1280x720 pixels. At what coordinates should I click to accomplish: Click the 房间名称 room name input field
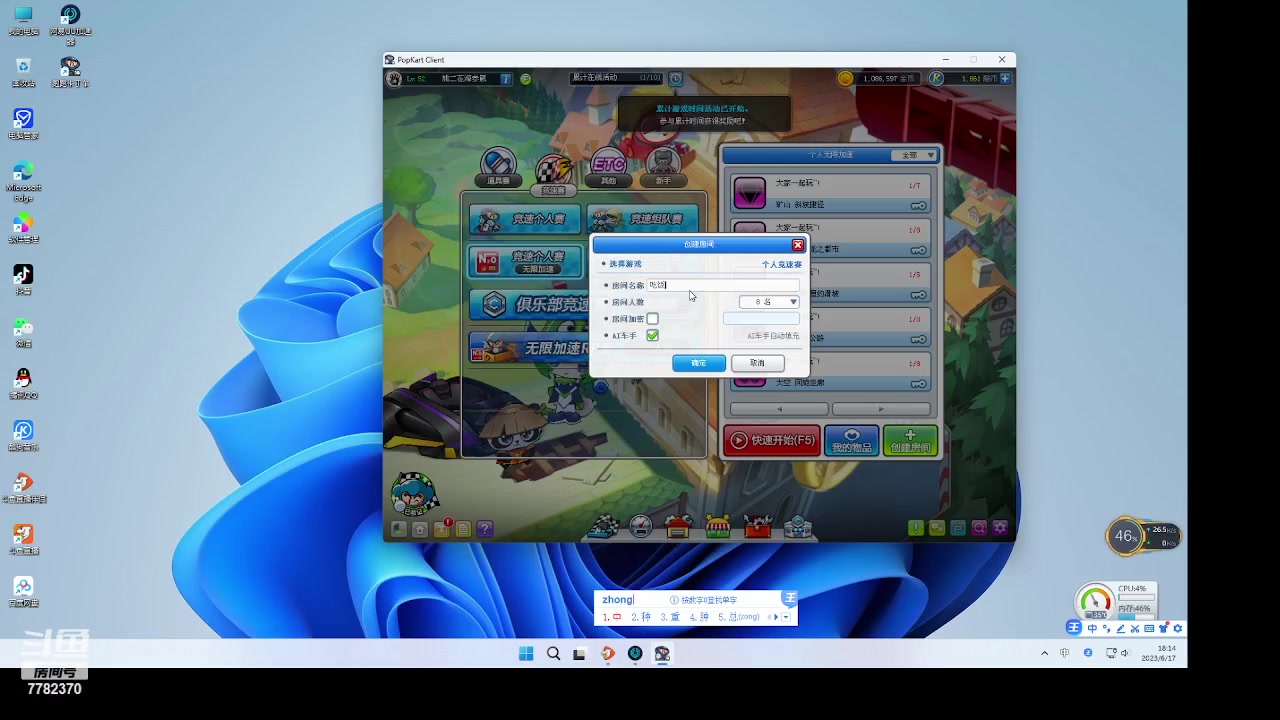[723, 285]
